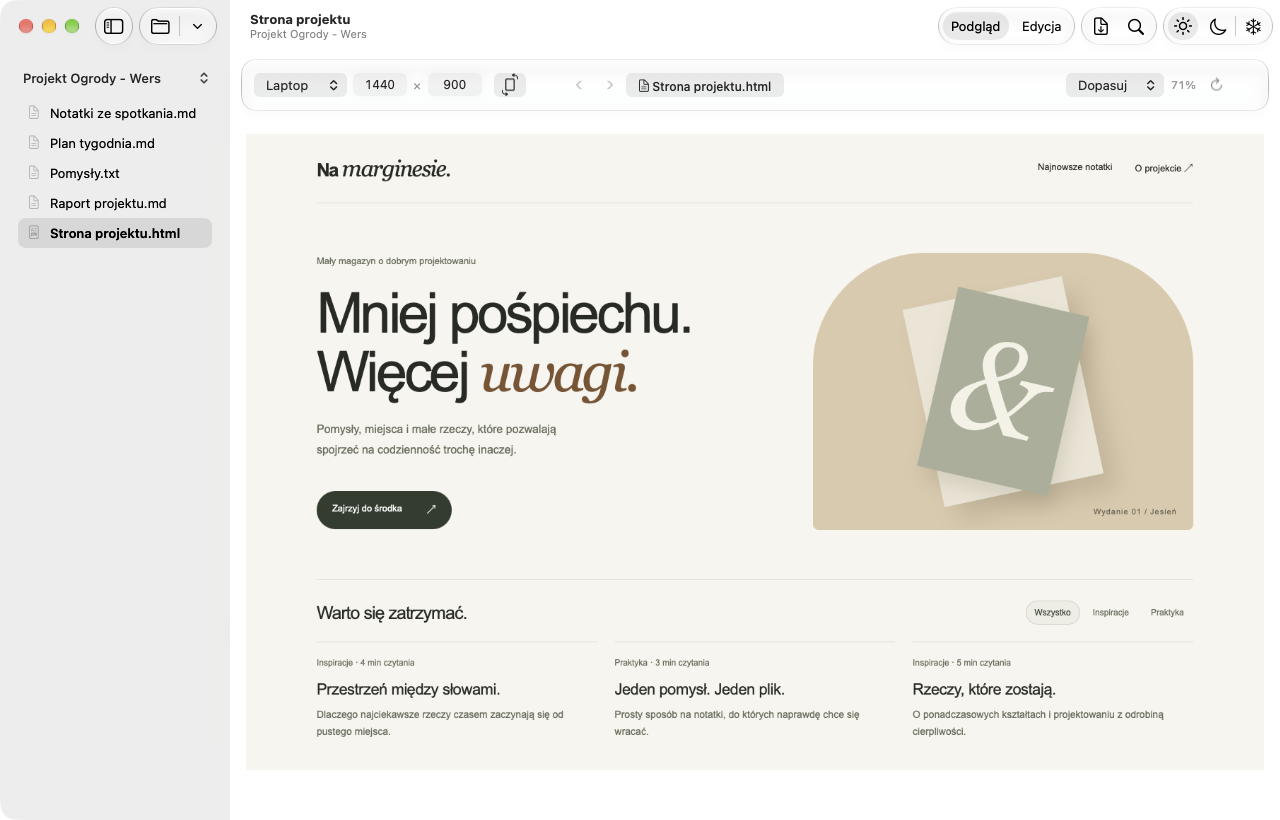This screenshot has height=820, width=1280.
Task: Open the Dopasuj zoom dropdown
Action: tap(1115, 85)
